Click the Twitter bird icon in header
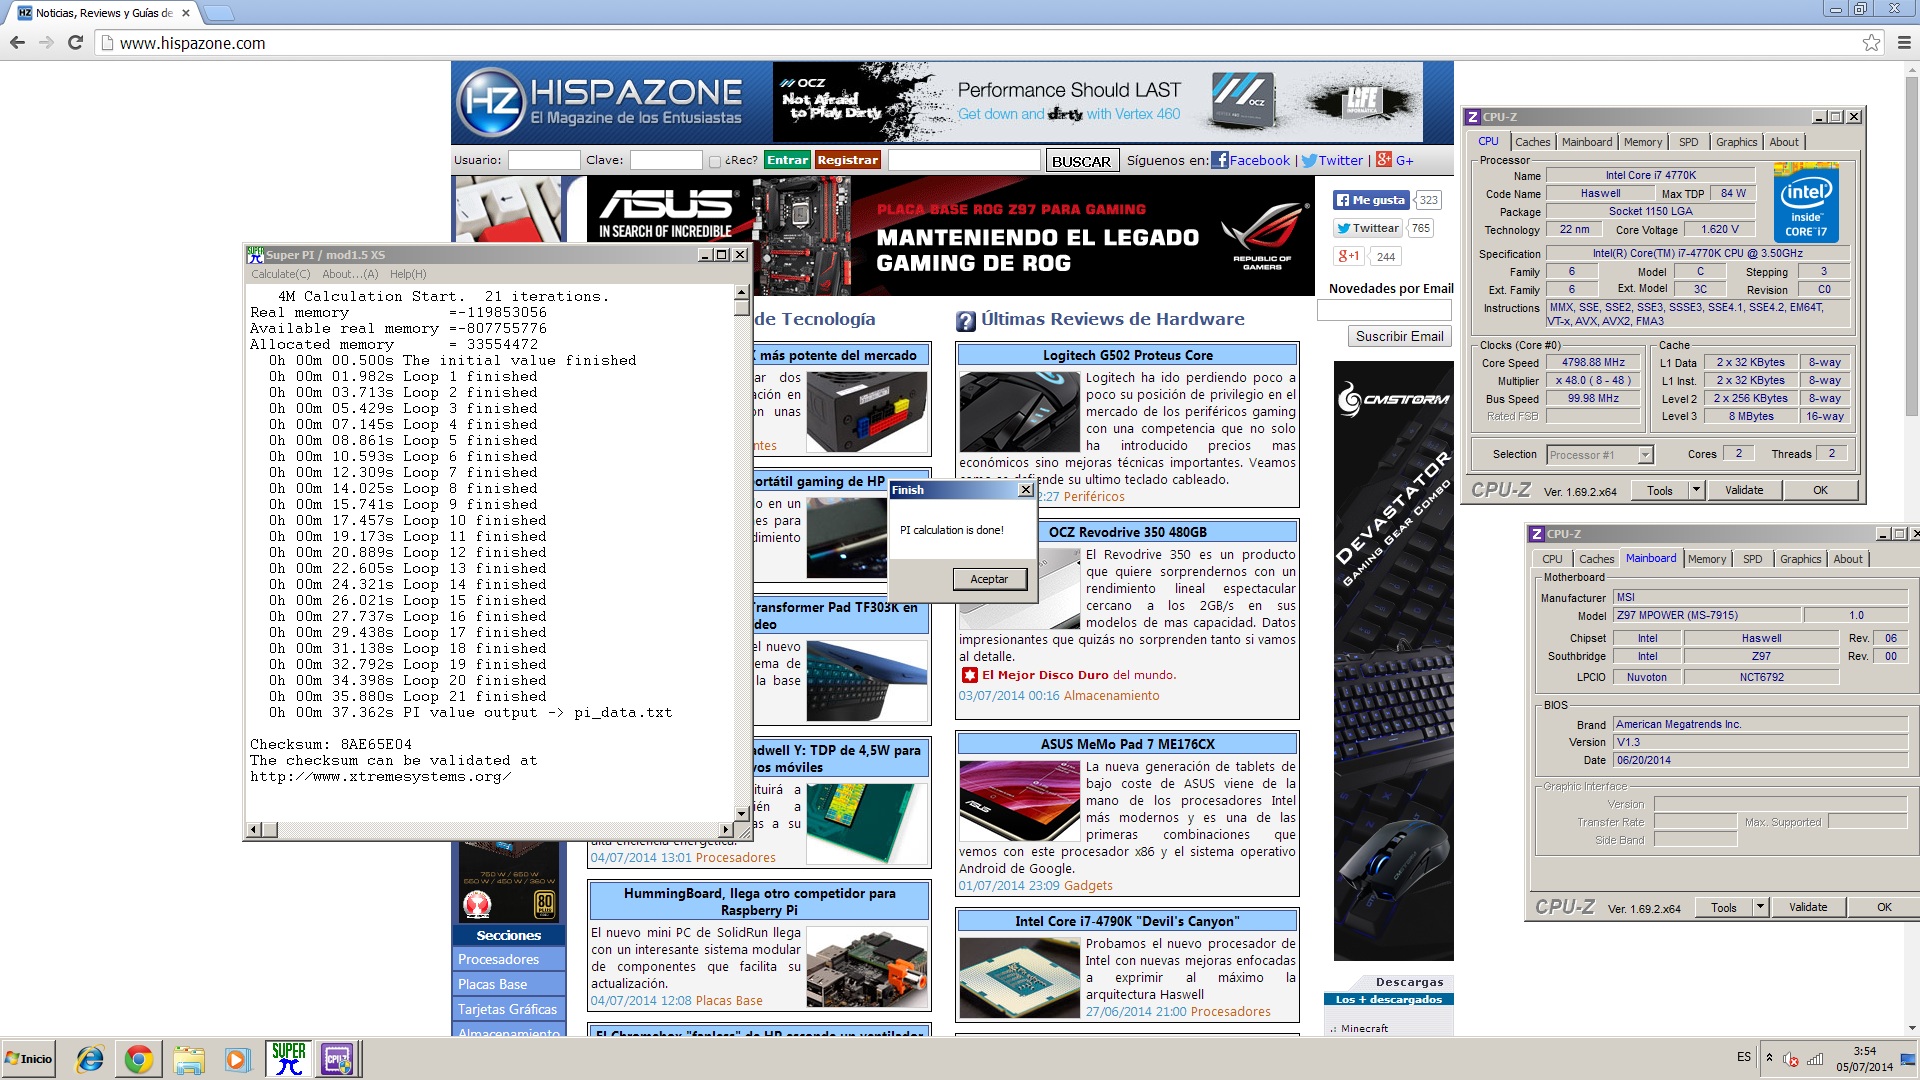The width and height of the screenshot is (1920, 1080). 1308,160
